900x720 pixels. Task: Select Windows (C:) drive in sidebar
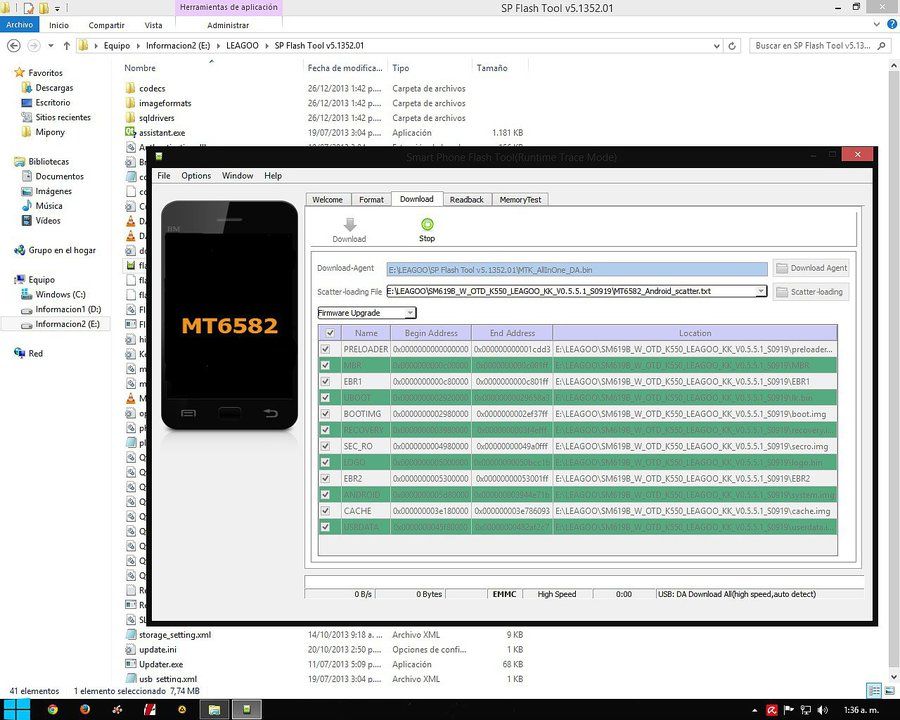(x=60, y=295)
